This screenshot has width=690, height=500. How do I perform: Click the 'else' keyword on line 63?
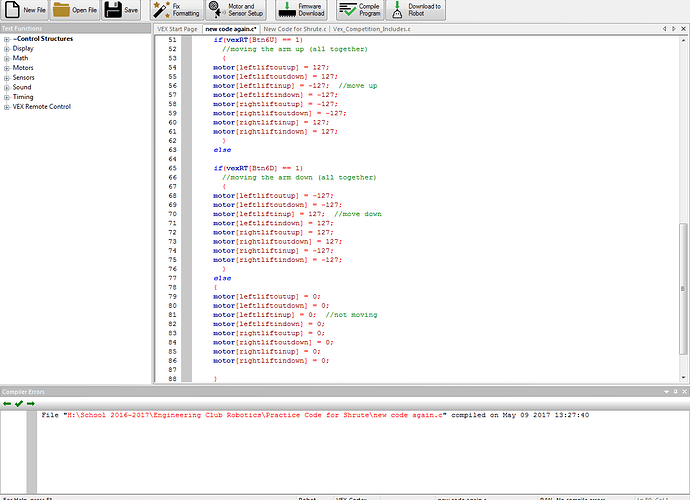click(x=222, y=150)
